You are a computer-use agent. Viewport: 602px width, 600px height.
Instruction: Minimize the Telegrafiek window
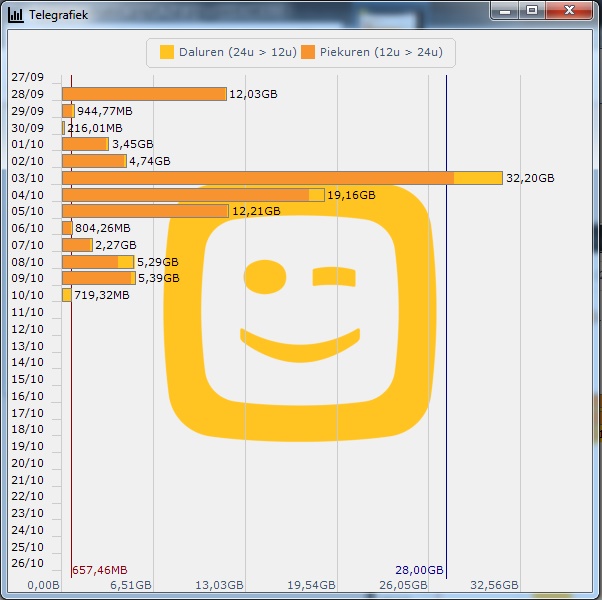point(504,10)
